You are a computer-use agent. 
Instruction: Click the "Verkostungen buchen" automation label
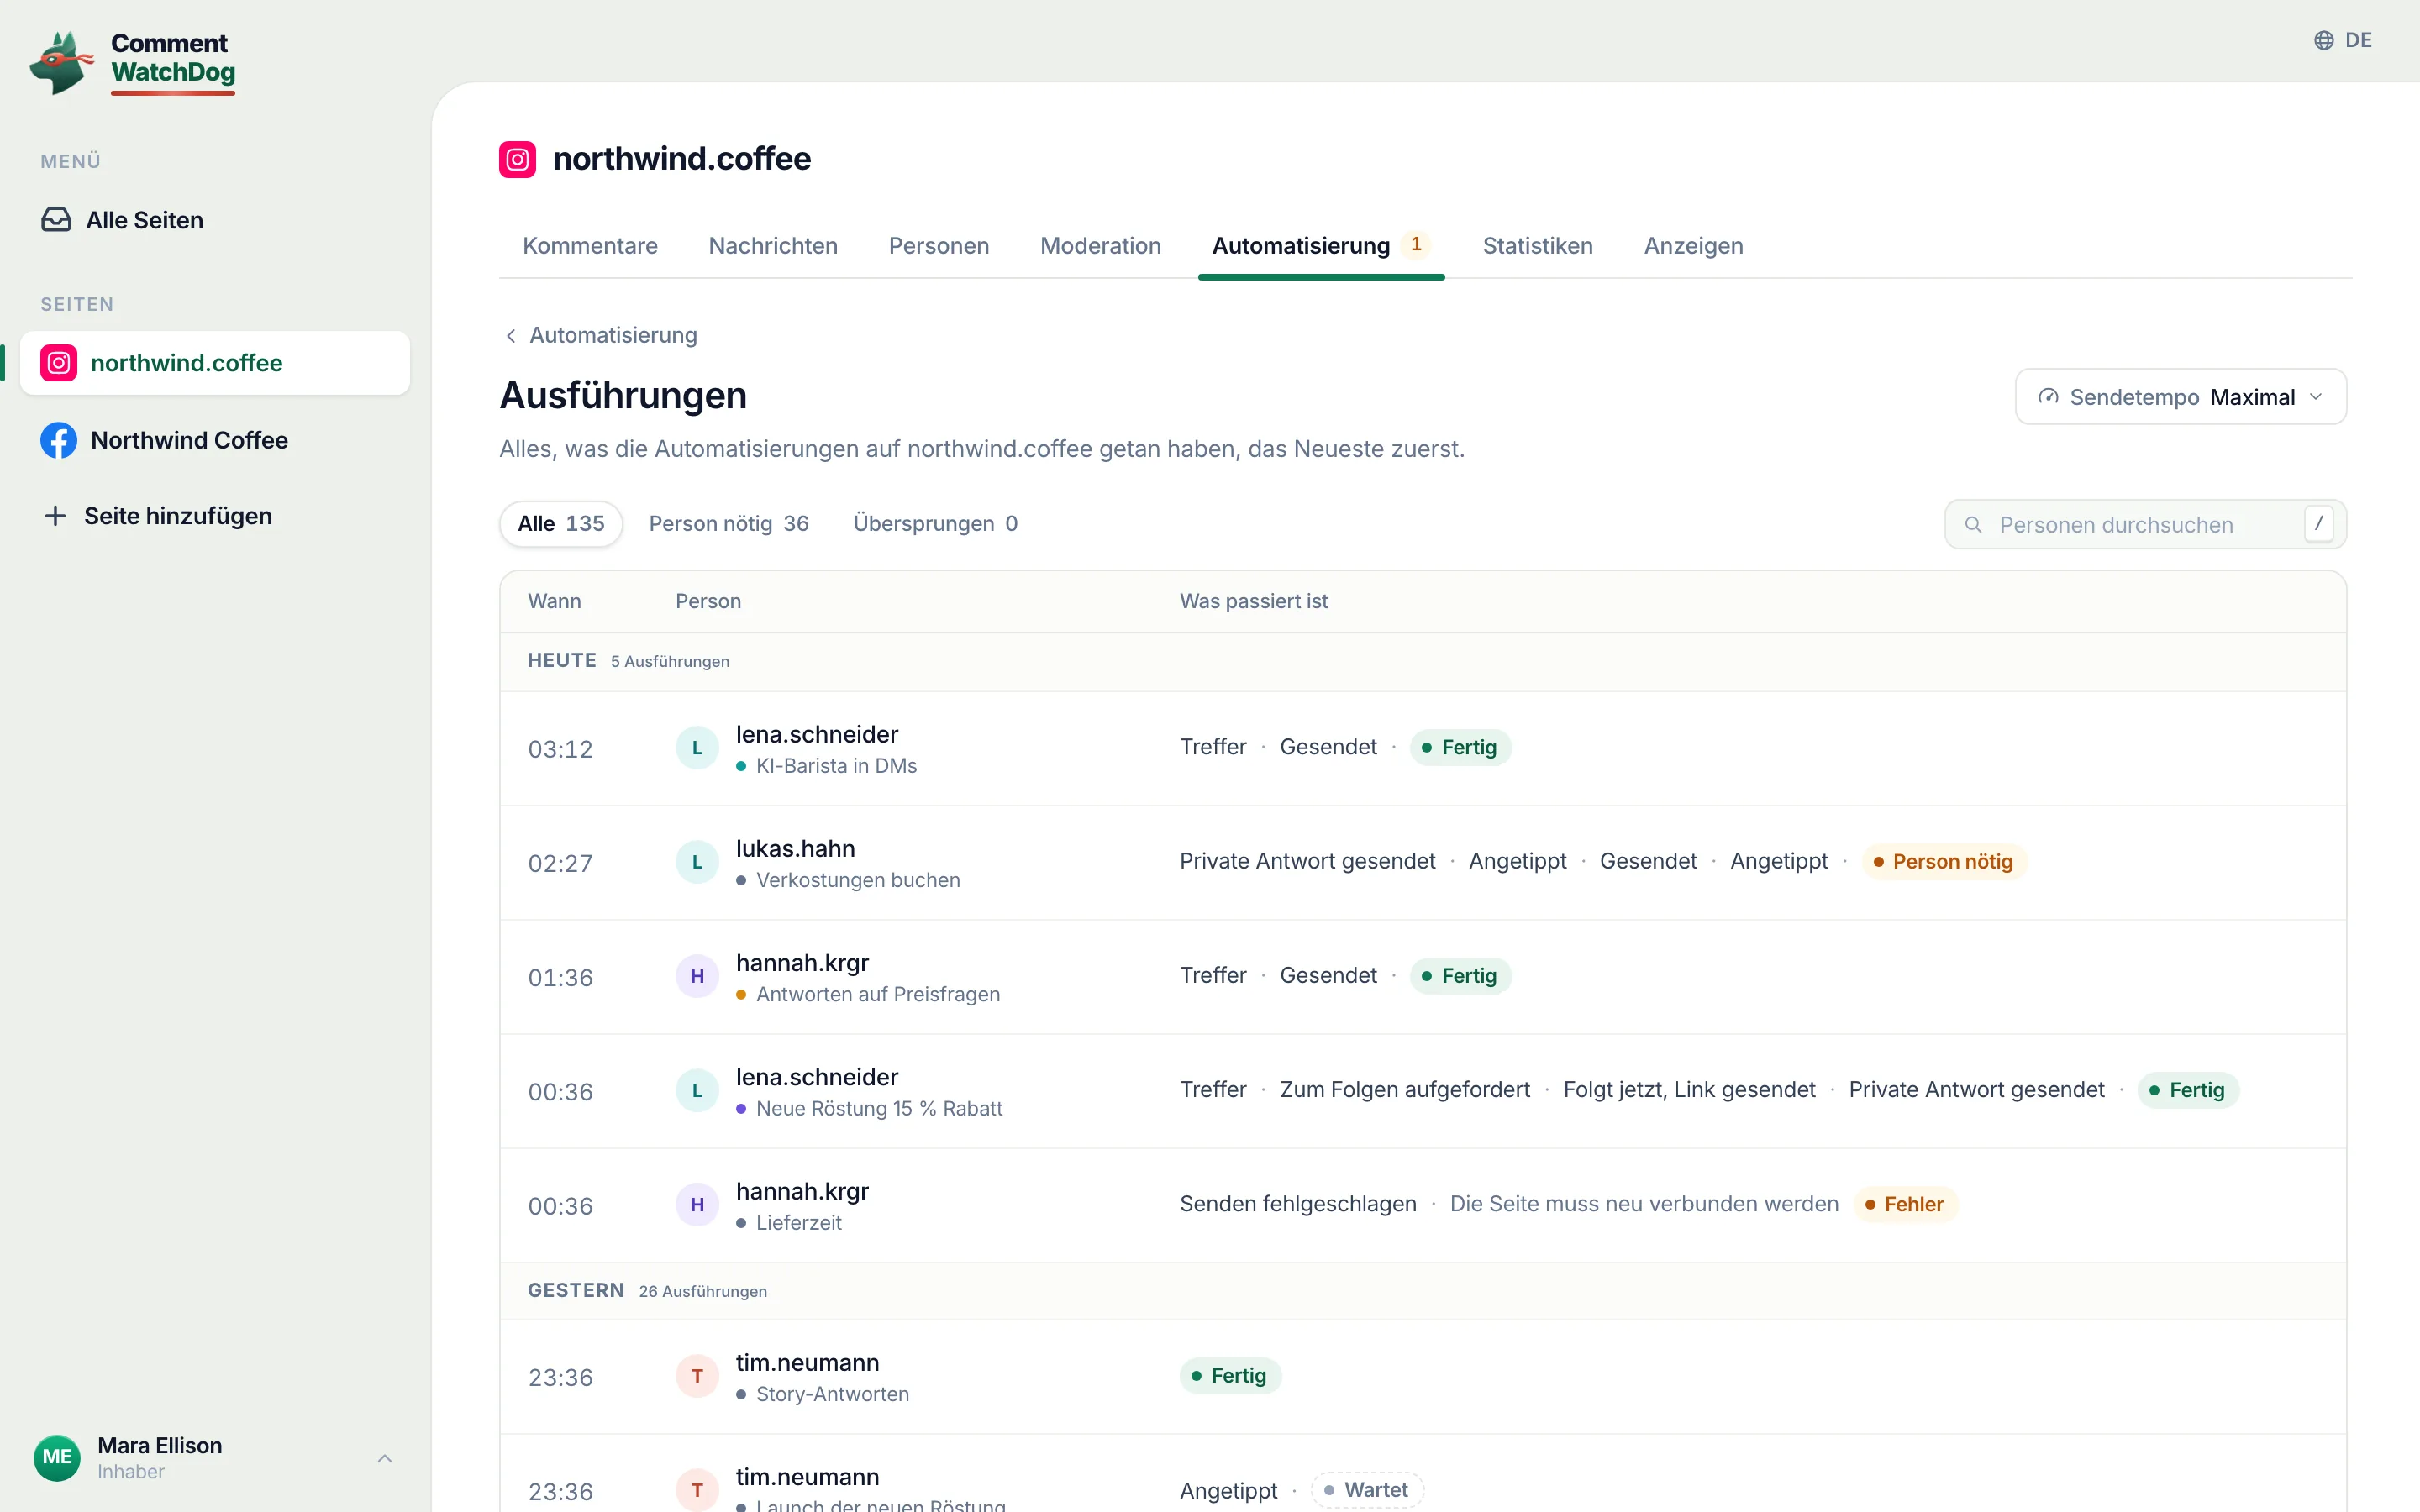[858, 880]
